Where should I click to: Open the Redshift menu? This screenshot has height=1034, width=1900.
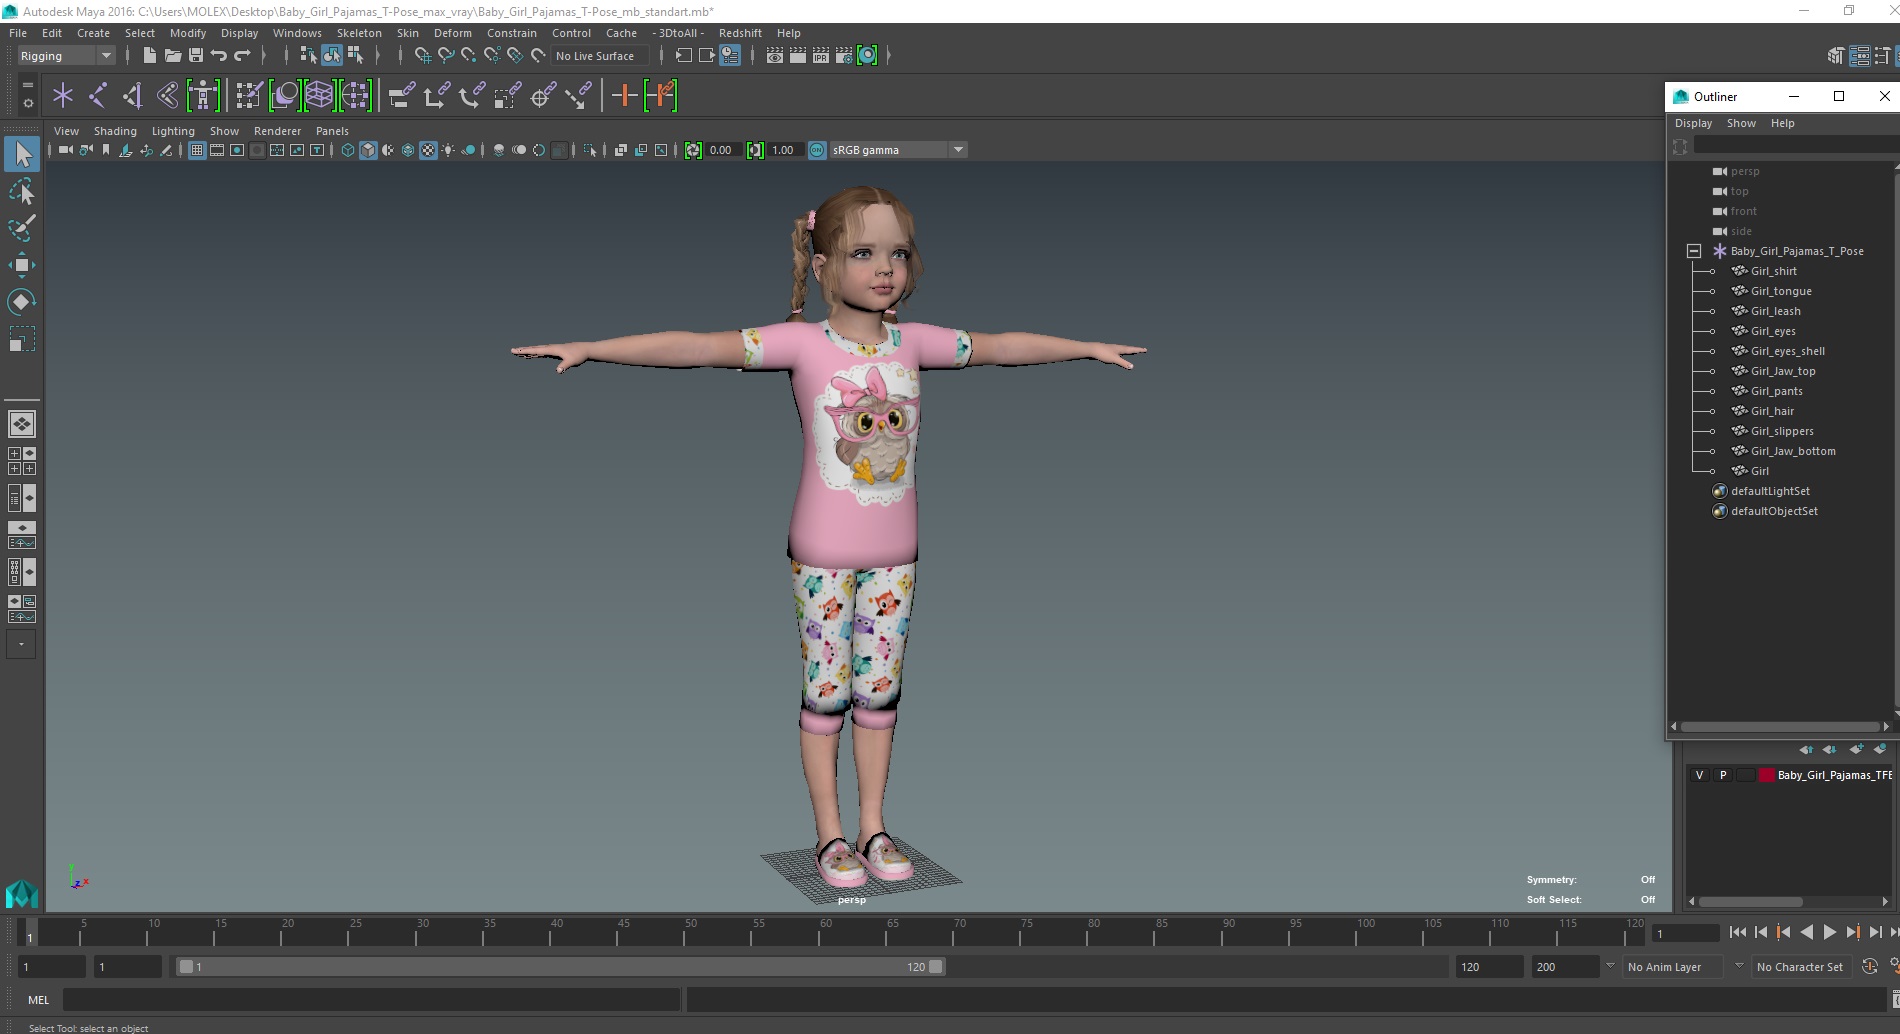tap(740, 33)
